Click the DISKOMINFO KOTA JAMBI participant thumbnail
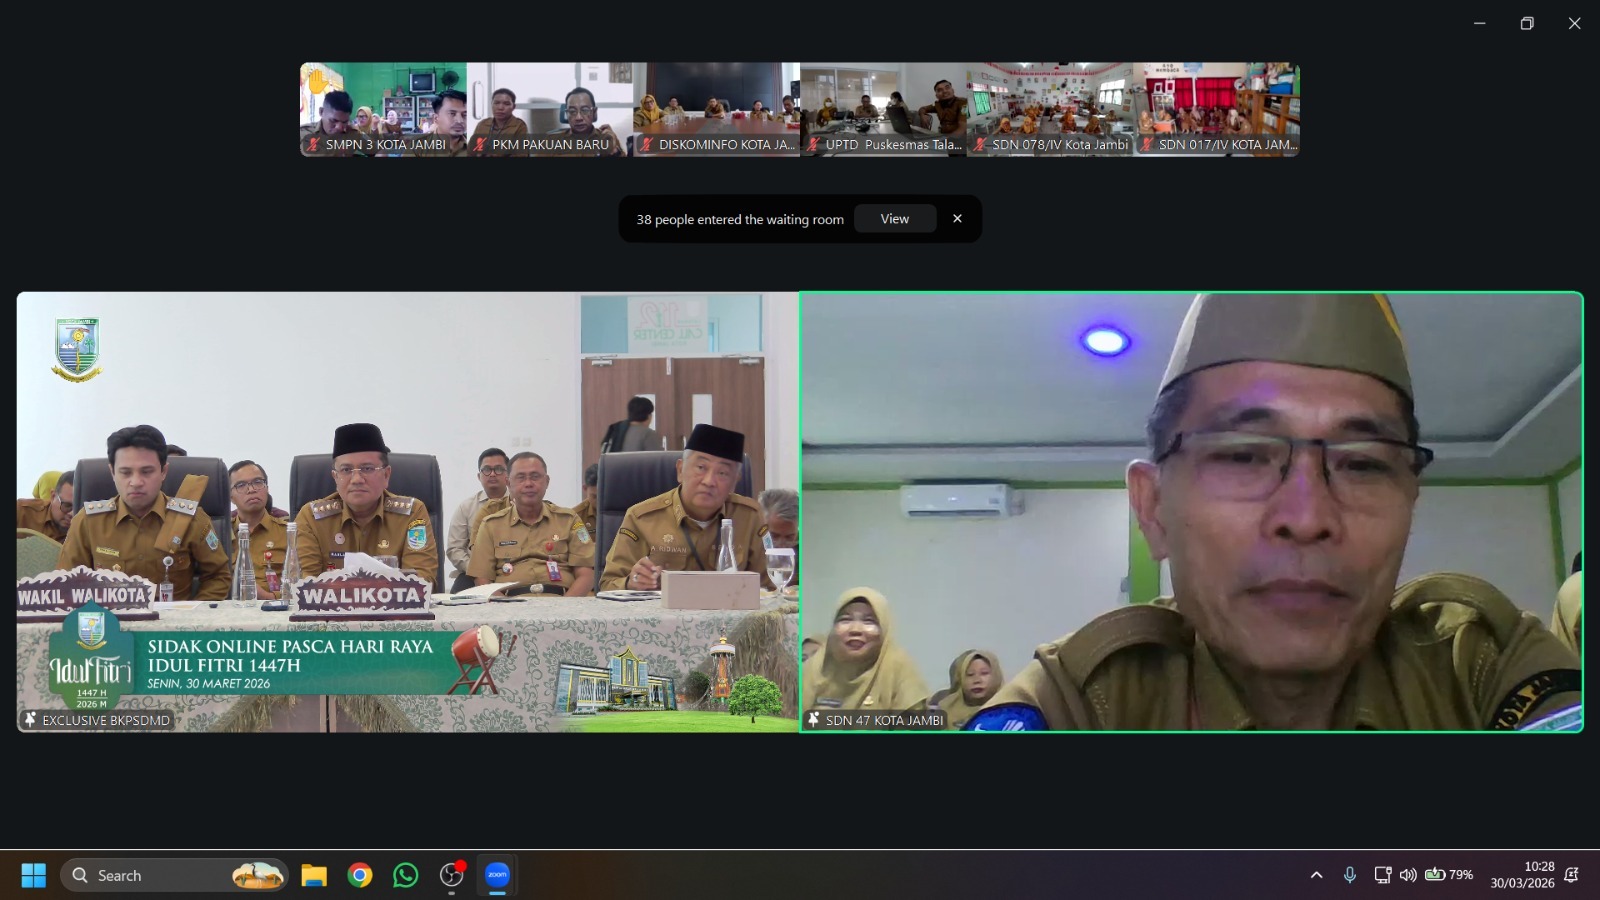The image size is (1600, 900). point(716,109)
